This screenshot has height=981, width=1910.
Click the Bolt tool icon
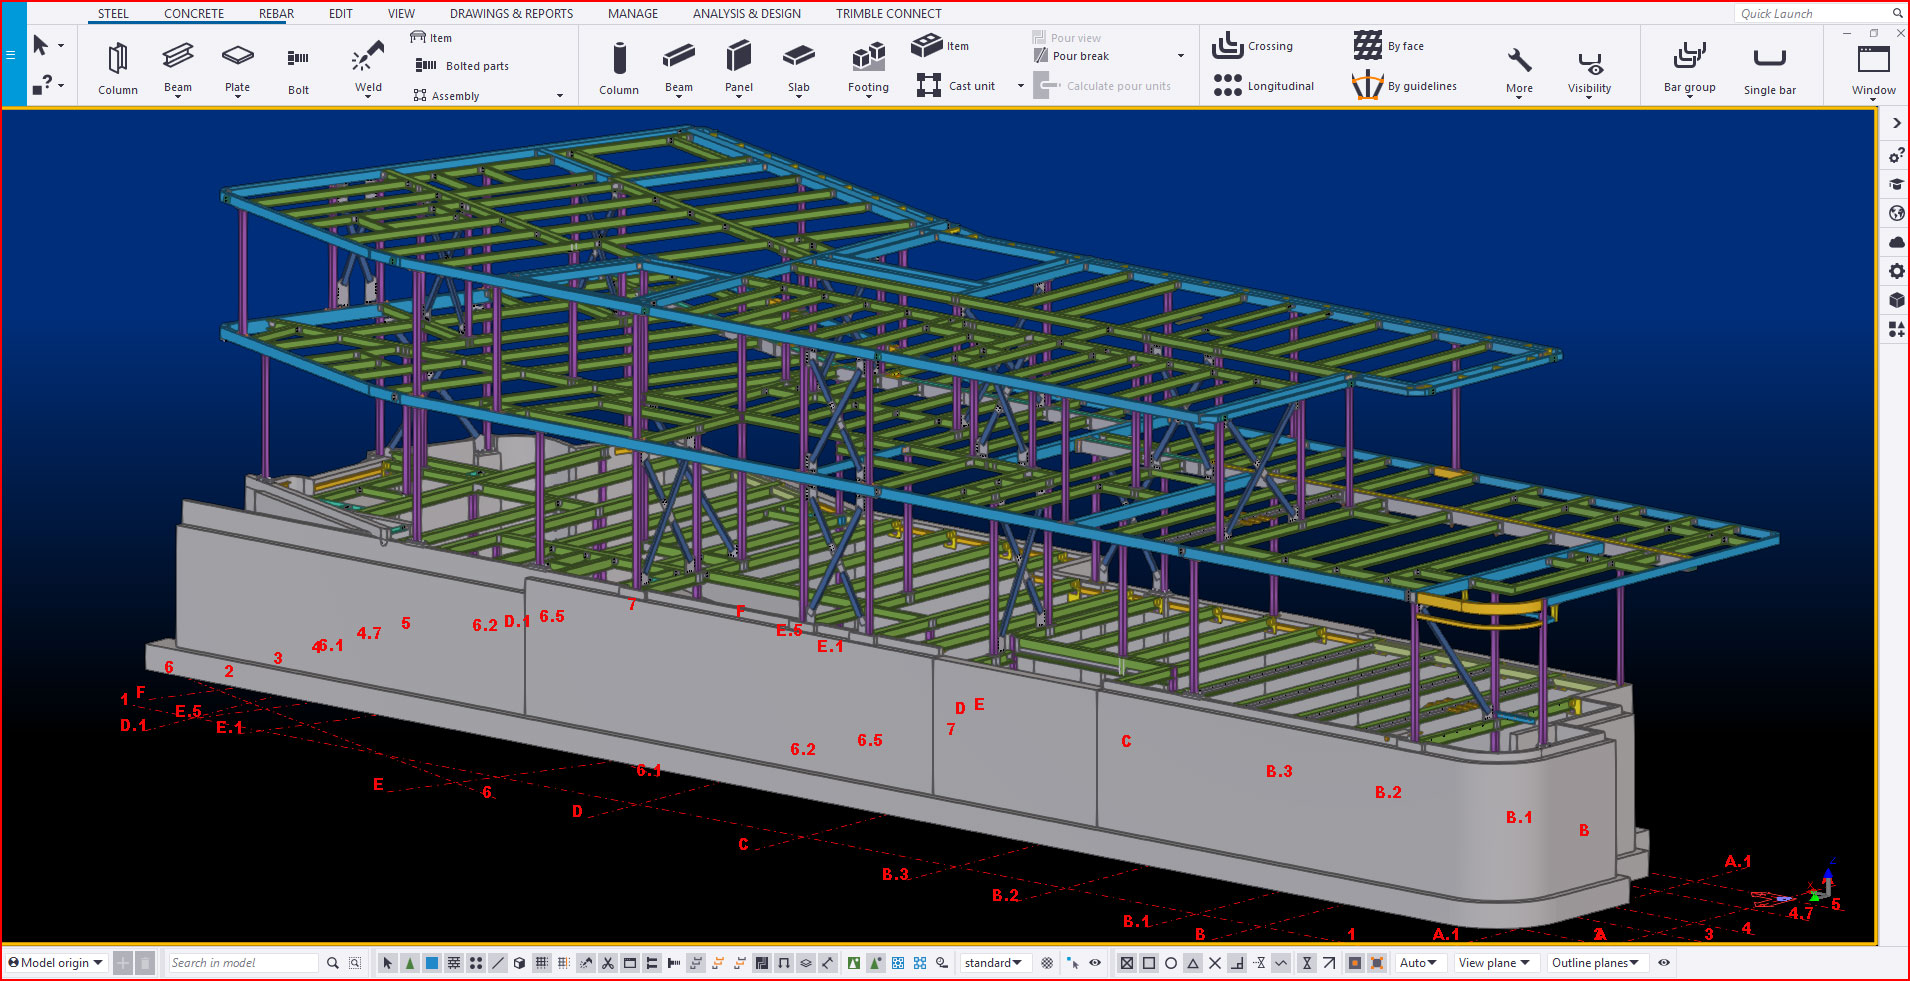pyautogui.click(x=298, y=67)
